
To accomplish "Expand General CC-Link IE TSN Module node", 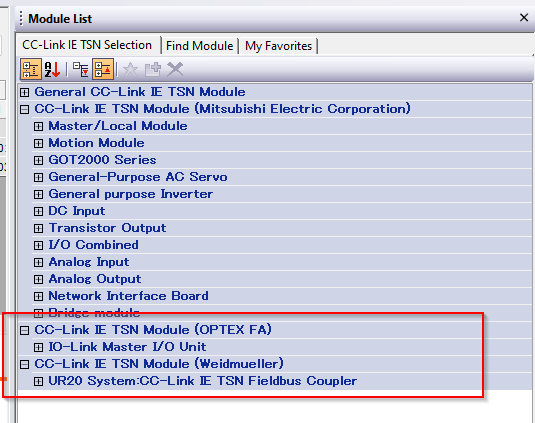I will [x=25, y=92].
